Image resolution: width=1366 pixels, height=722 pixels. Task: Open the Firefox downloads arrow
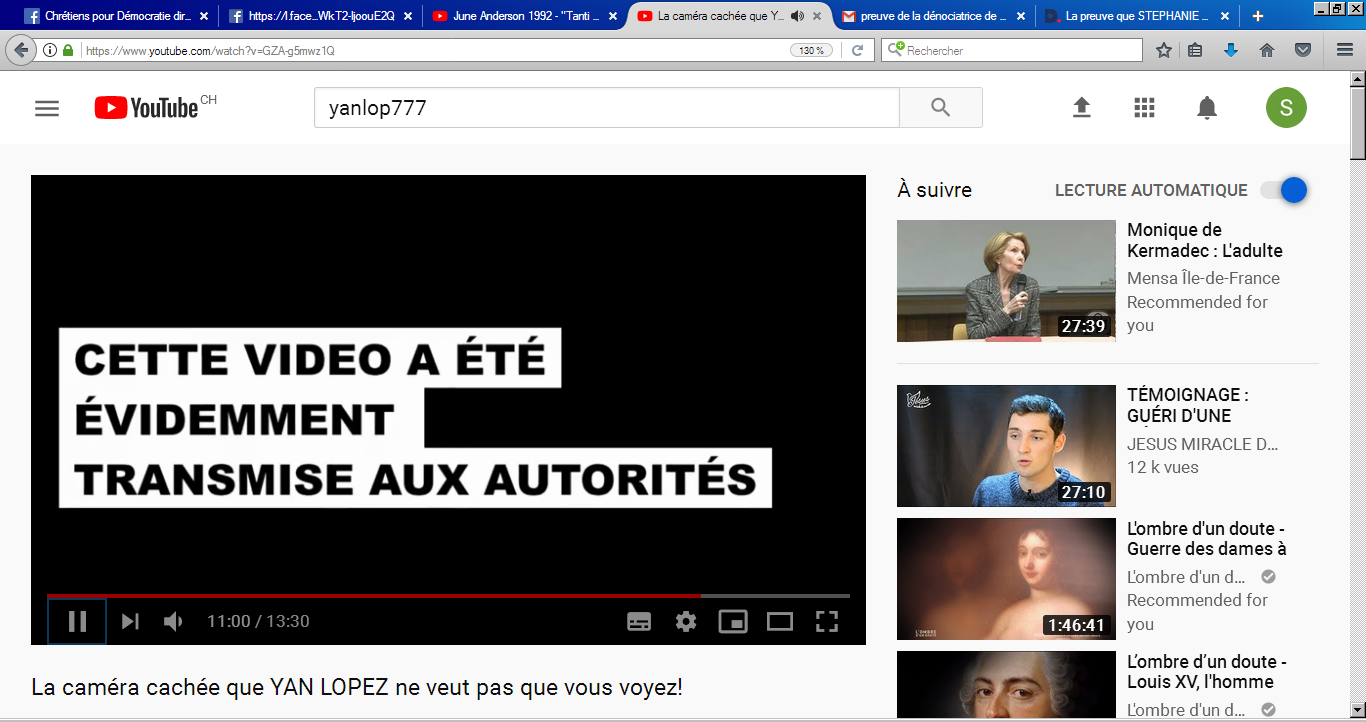pos(1231,50)
